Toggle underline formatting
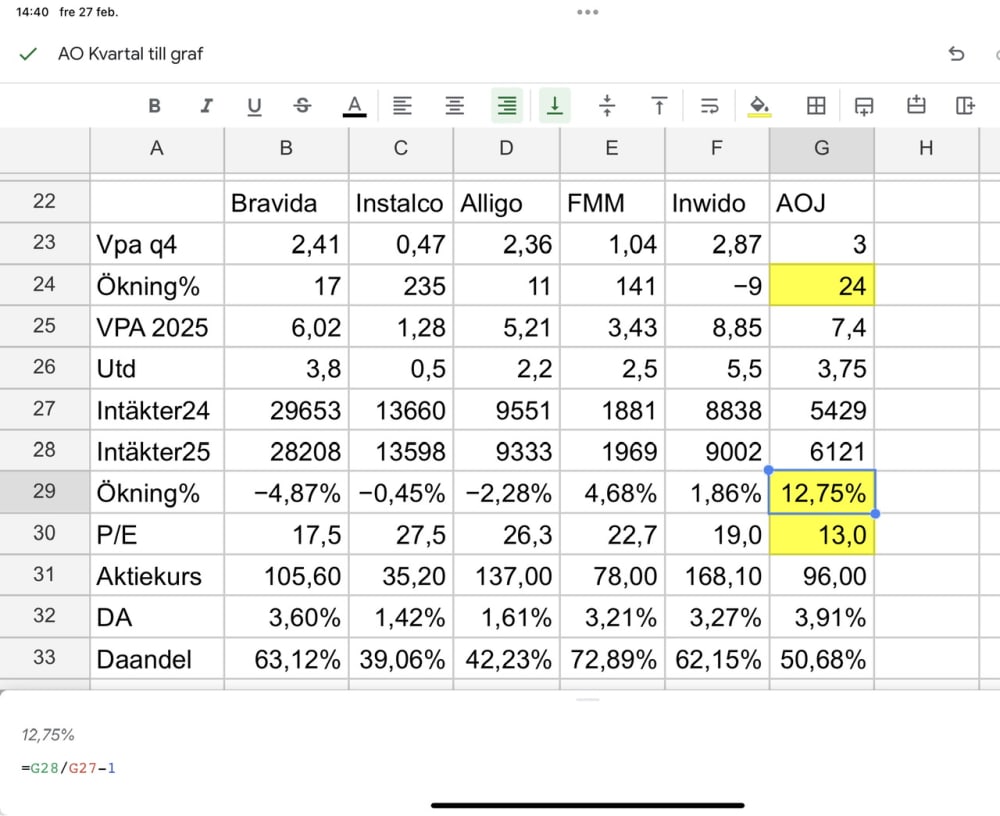Screen dimensions: 1000x816 pos(254,105)
